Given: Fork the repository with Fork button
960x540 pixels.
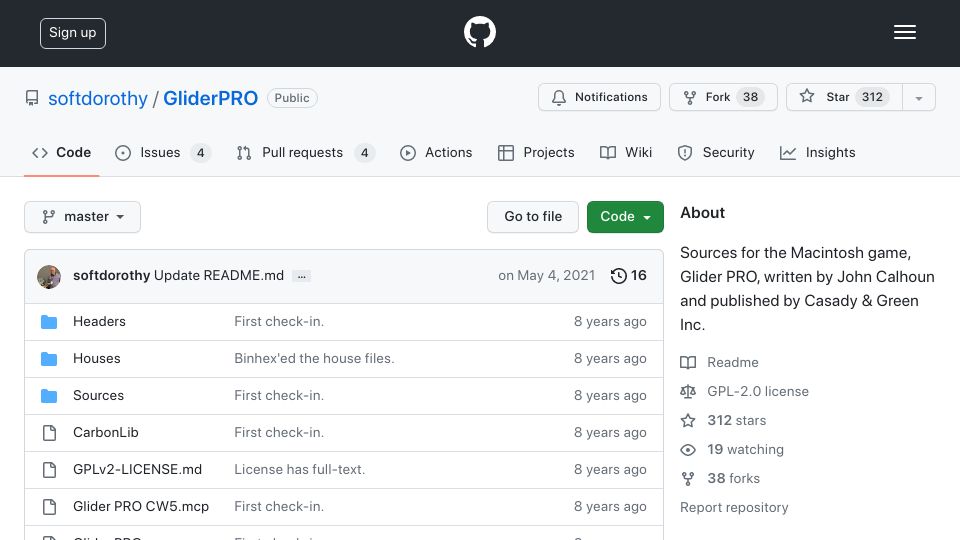Looking at the screenshot, I should coord(723,97).
